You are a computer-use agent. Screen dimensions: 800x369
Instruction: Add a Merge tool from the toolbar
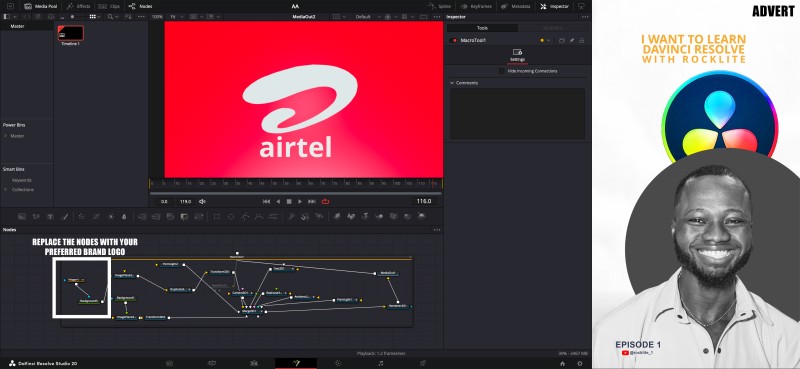[x=142, y=216]
